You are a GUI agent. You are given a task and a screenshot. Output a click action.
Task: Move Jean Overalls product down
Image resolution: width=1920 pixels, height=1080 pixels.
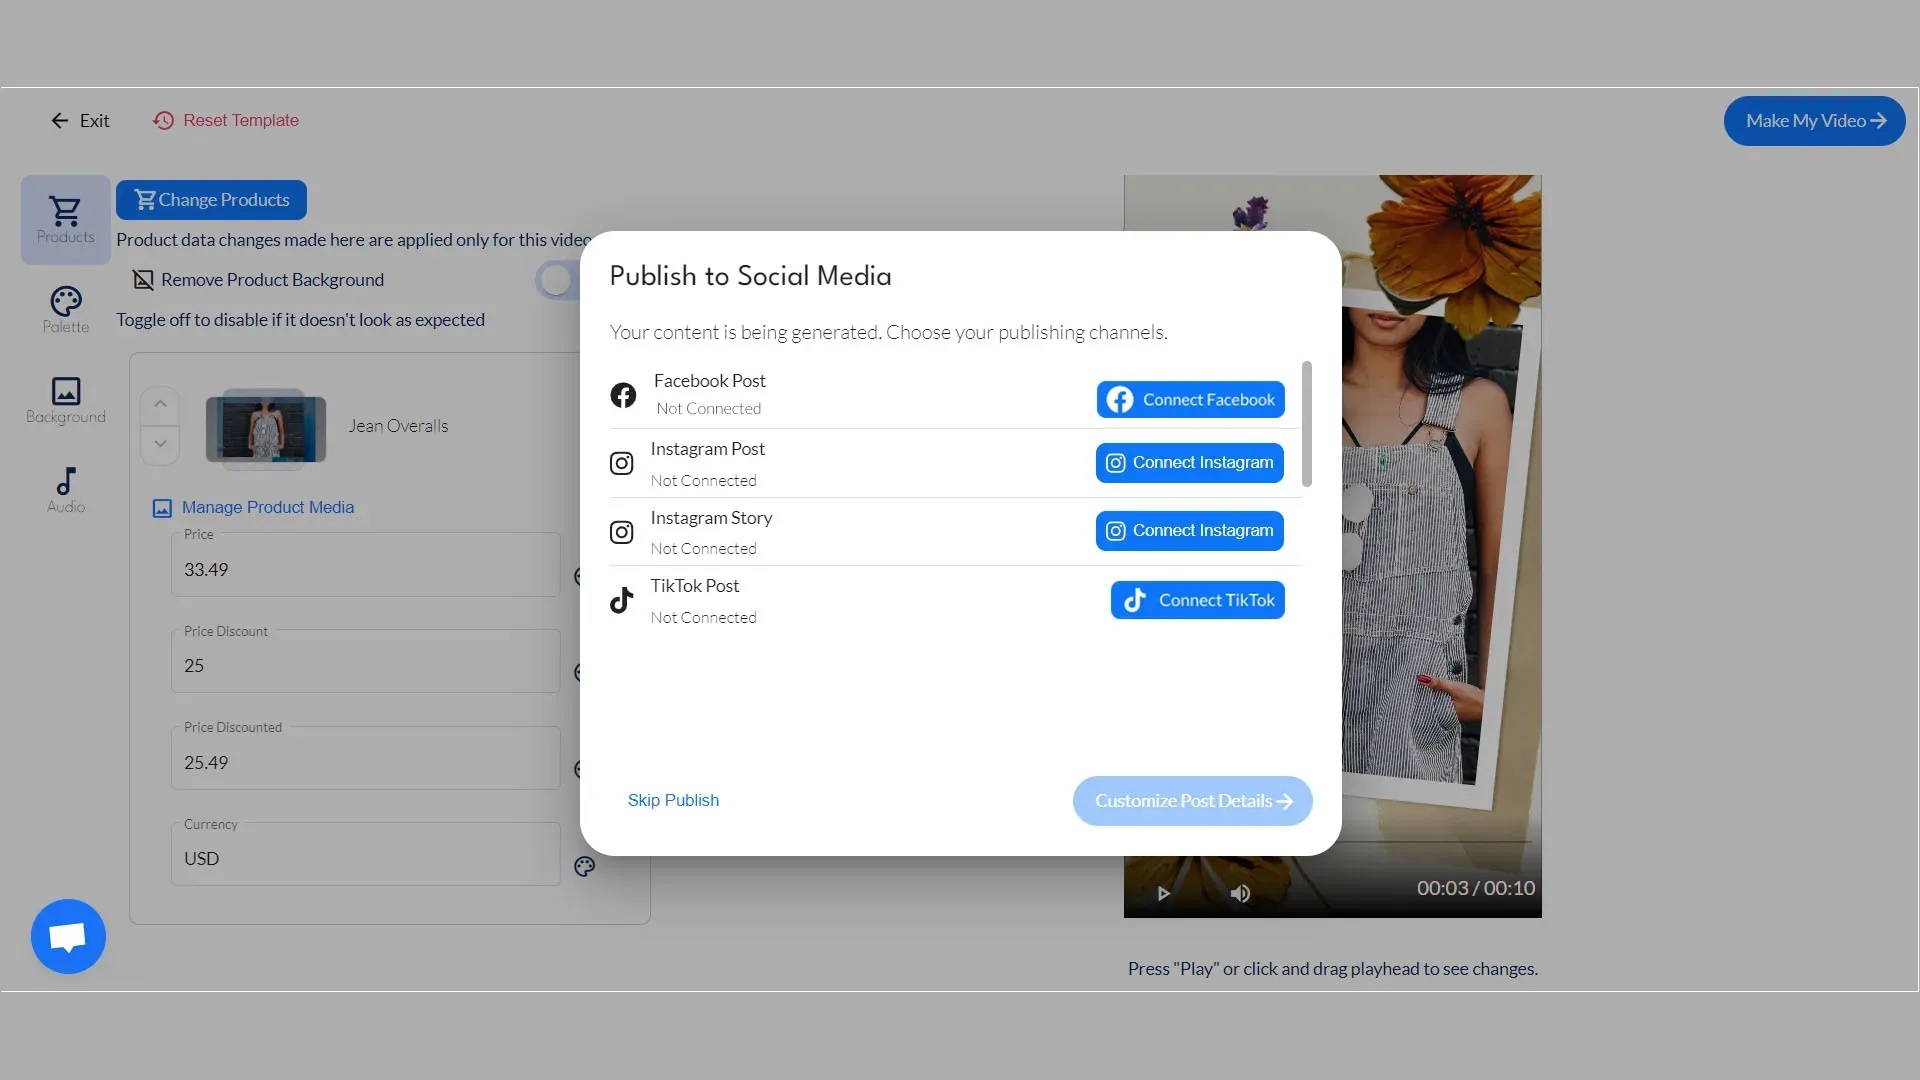pyautogui.click(x=160, y=444)
